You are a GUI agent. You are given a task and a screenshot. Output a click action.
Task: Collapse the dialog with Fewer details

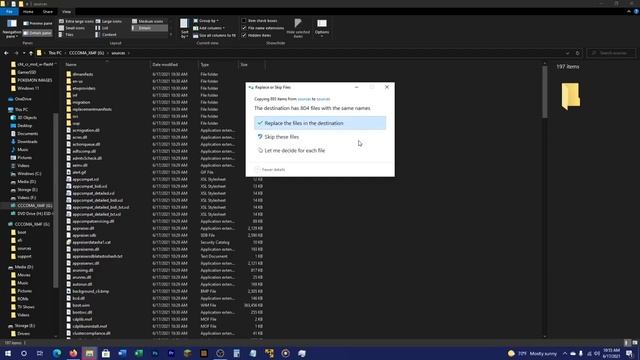coord(270,169)
